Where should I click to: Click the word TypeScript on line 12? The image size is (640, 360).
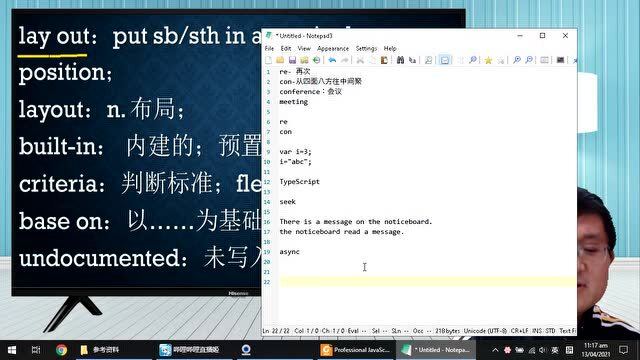coord(300,182)
